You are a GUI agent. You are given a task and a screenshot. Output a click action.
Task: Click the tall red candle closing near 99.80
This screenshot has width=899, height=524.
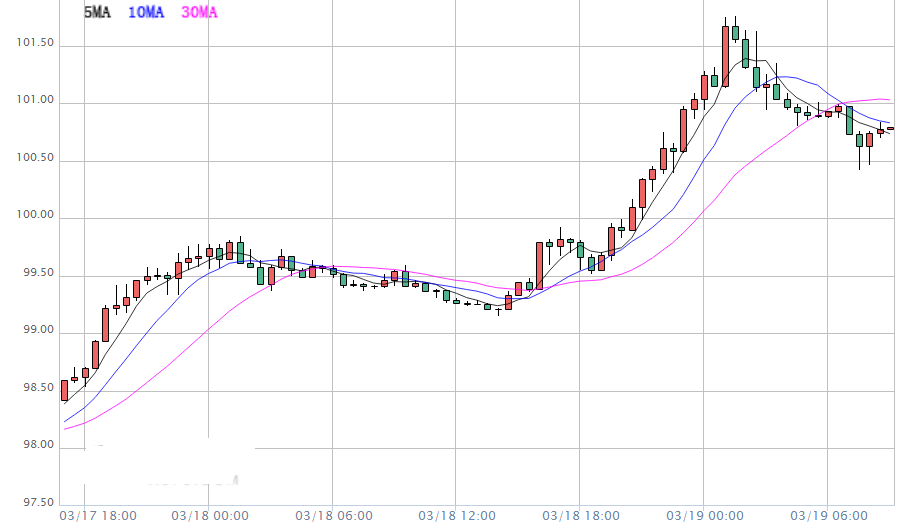539,265
